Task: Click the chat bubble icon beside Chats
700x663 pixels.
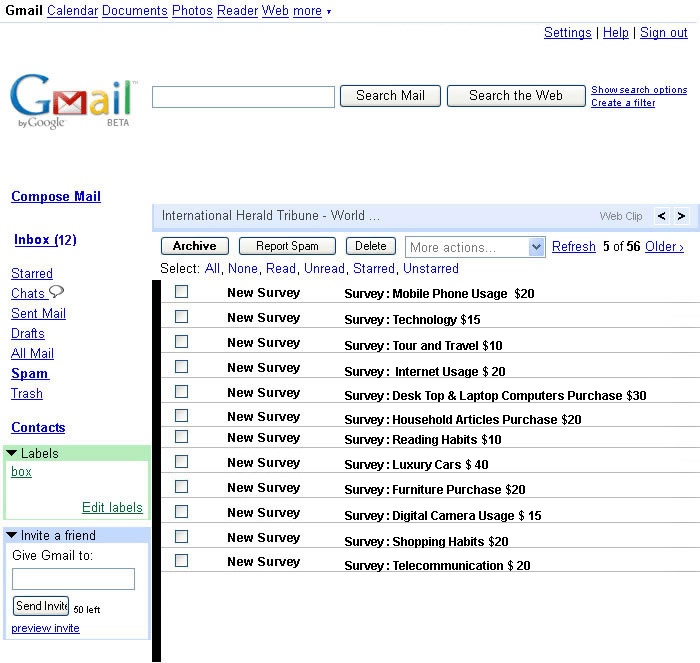Action: [x=56, y=292]
